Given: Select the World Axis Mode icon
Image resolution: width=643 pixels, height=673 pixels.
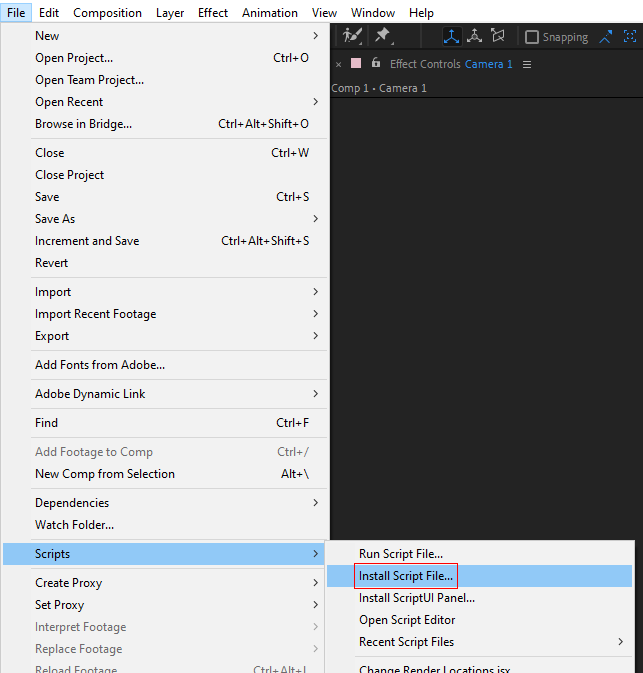Looking at the screenshot, I should pos(474,36).
